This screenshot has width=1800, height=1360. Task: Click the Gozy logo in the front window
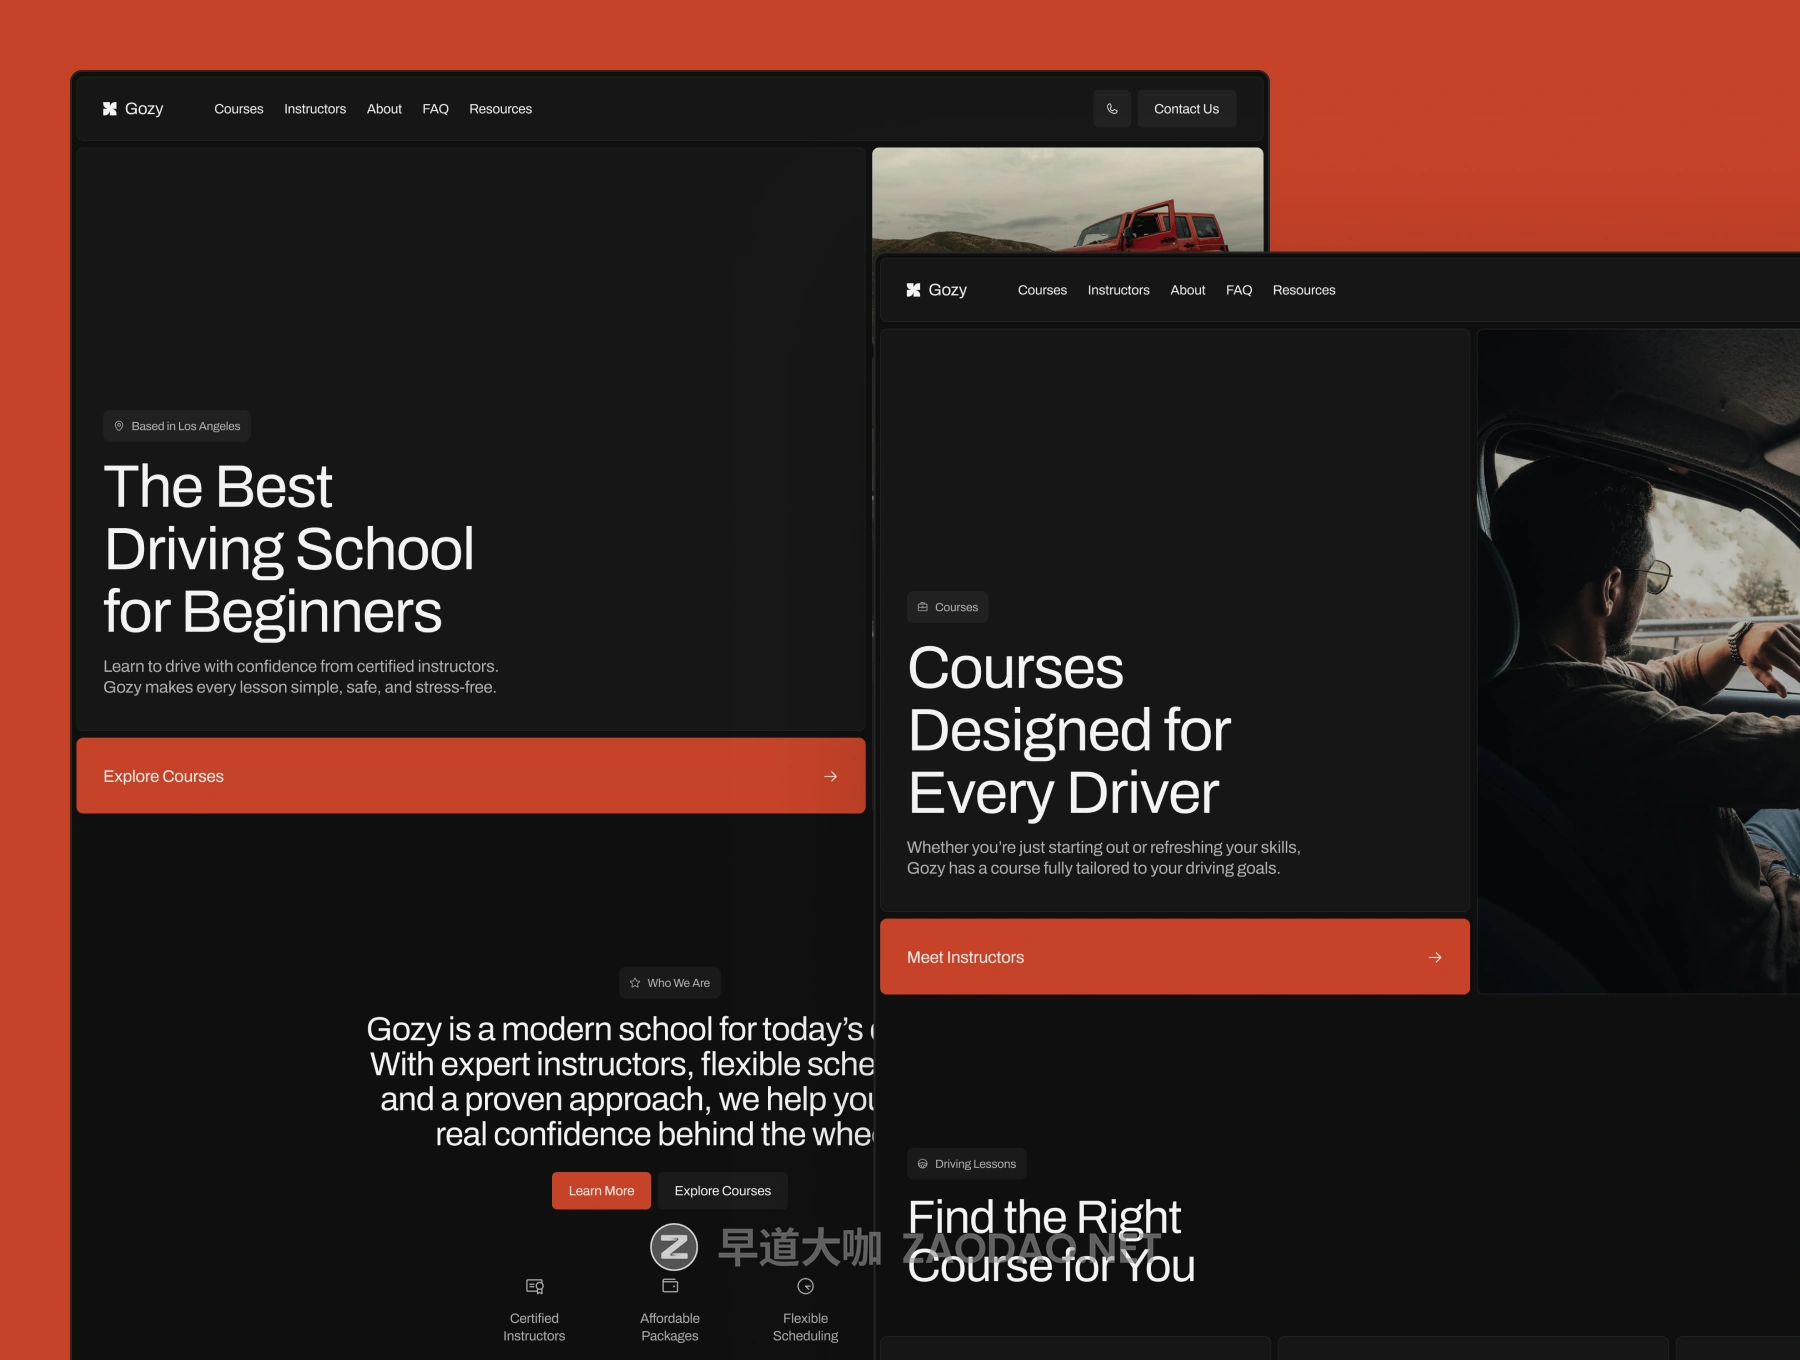936,290
